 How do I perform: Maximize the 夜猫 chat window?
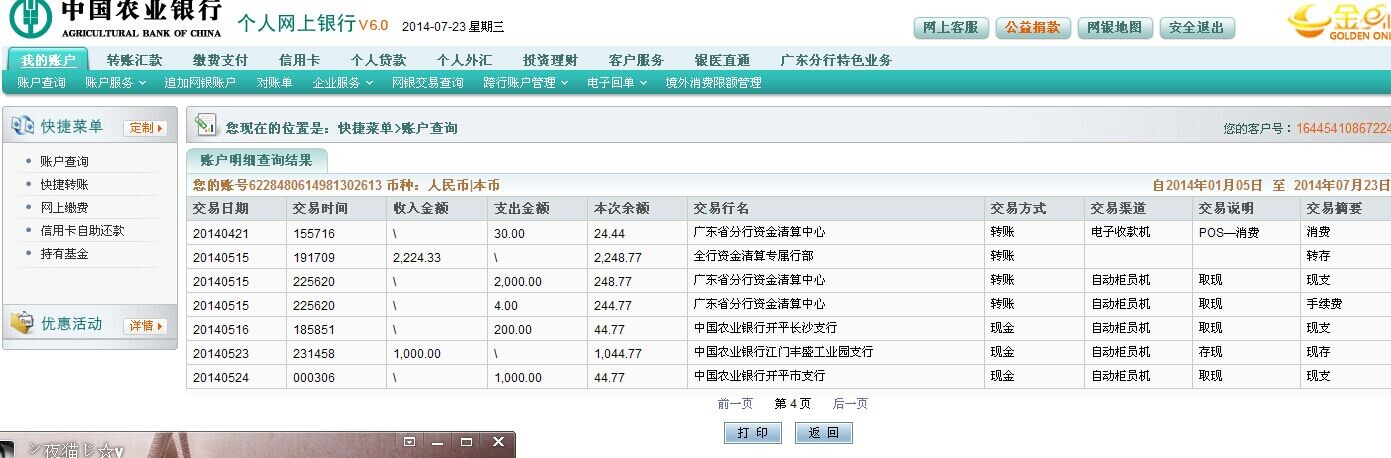point(466,441)
